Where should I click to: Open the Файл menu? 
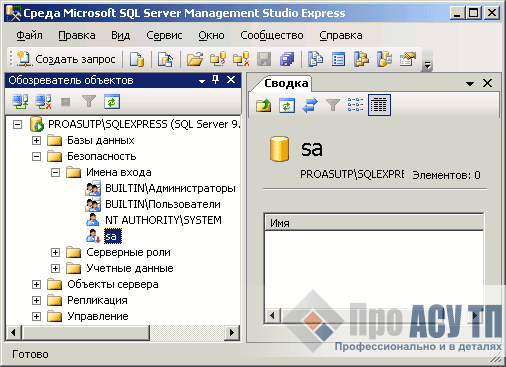pos(29,35)
